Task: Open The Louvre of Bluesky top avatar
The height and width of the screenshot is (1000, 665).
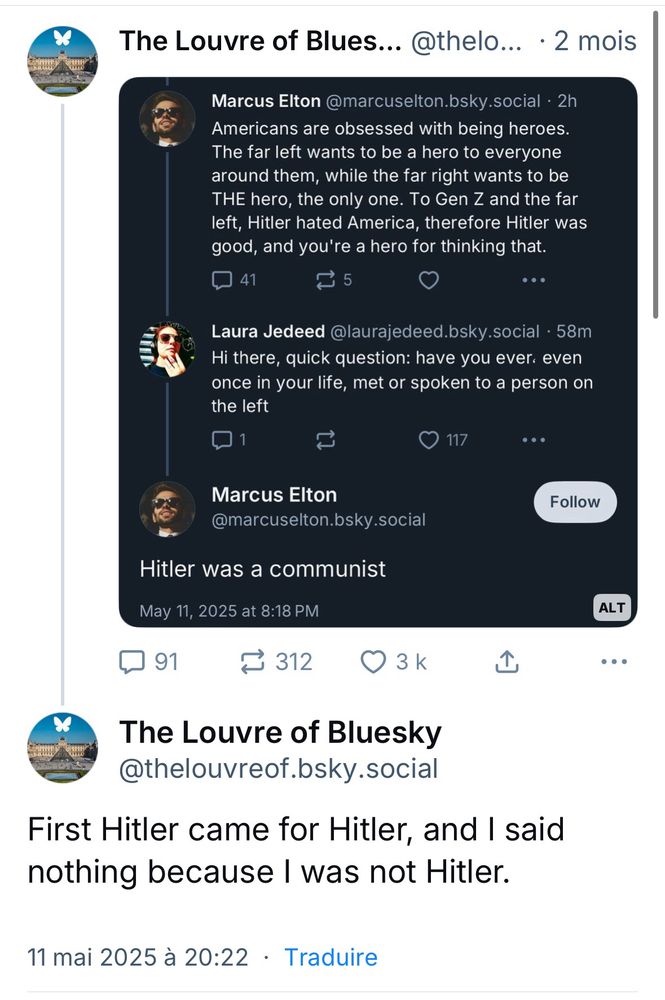Action: click(62, 61)
